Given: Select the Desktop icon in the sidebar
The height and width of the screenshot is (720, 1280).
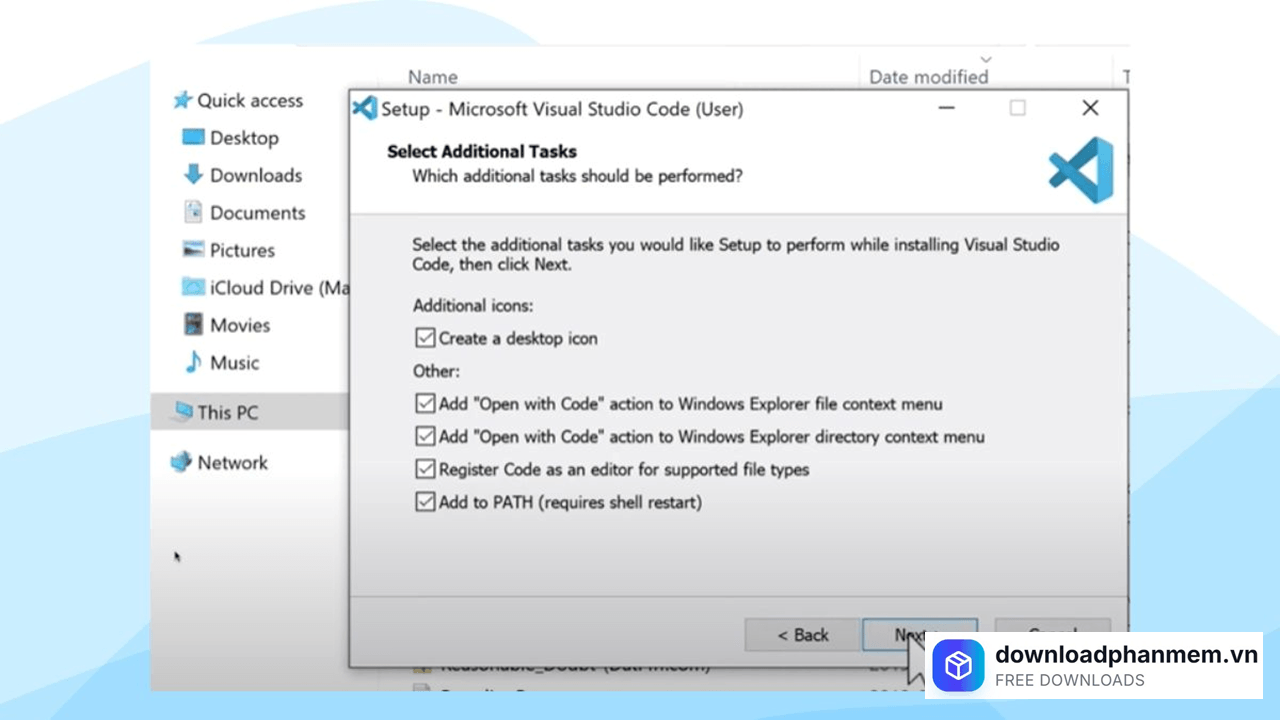Looking at the screenshot, I should click(x=193, y=138).
